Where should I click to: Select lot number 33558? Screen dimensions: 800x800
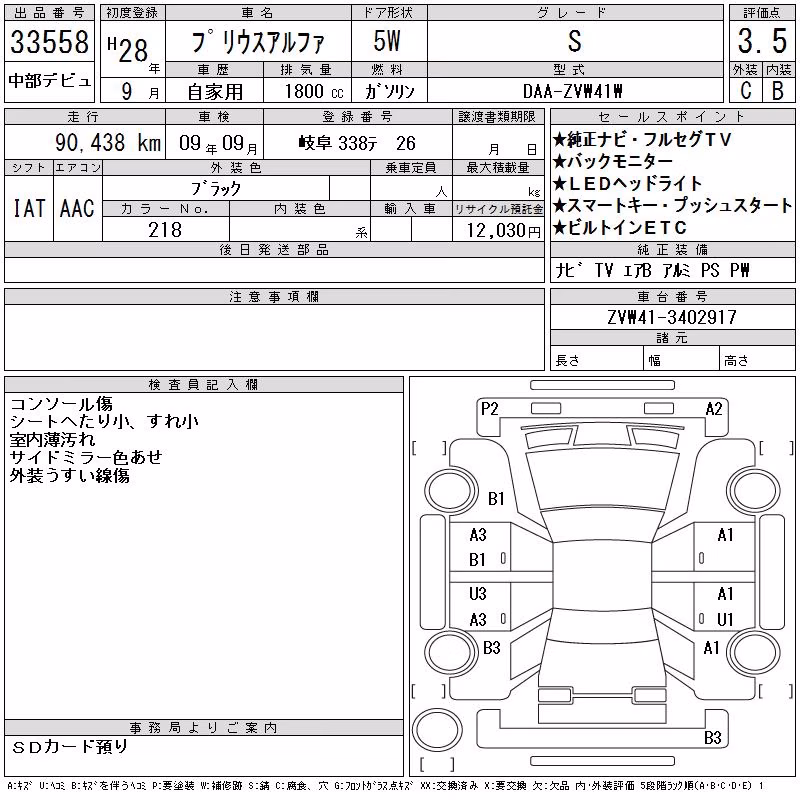pos(49,41)
